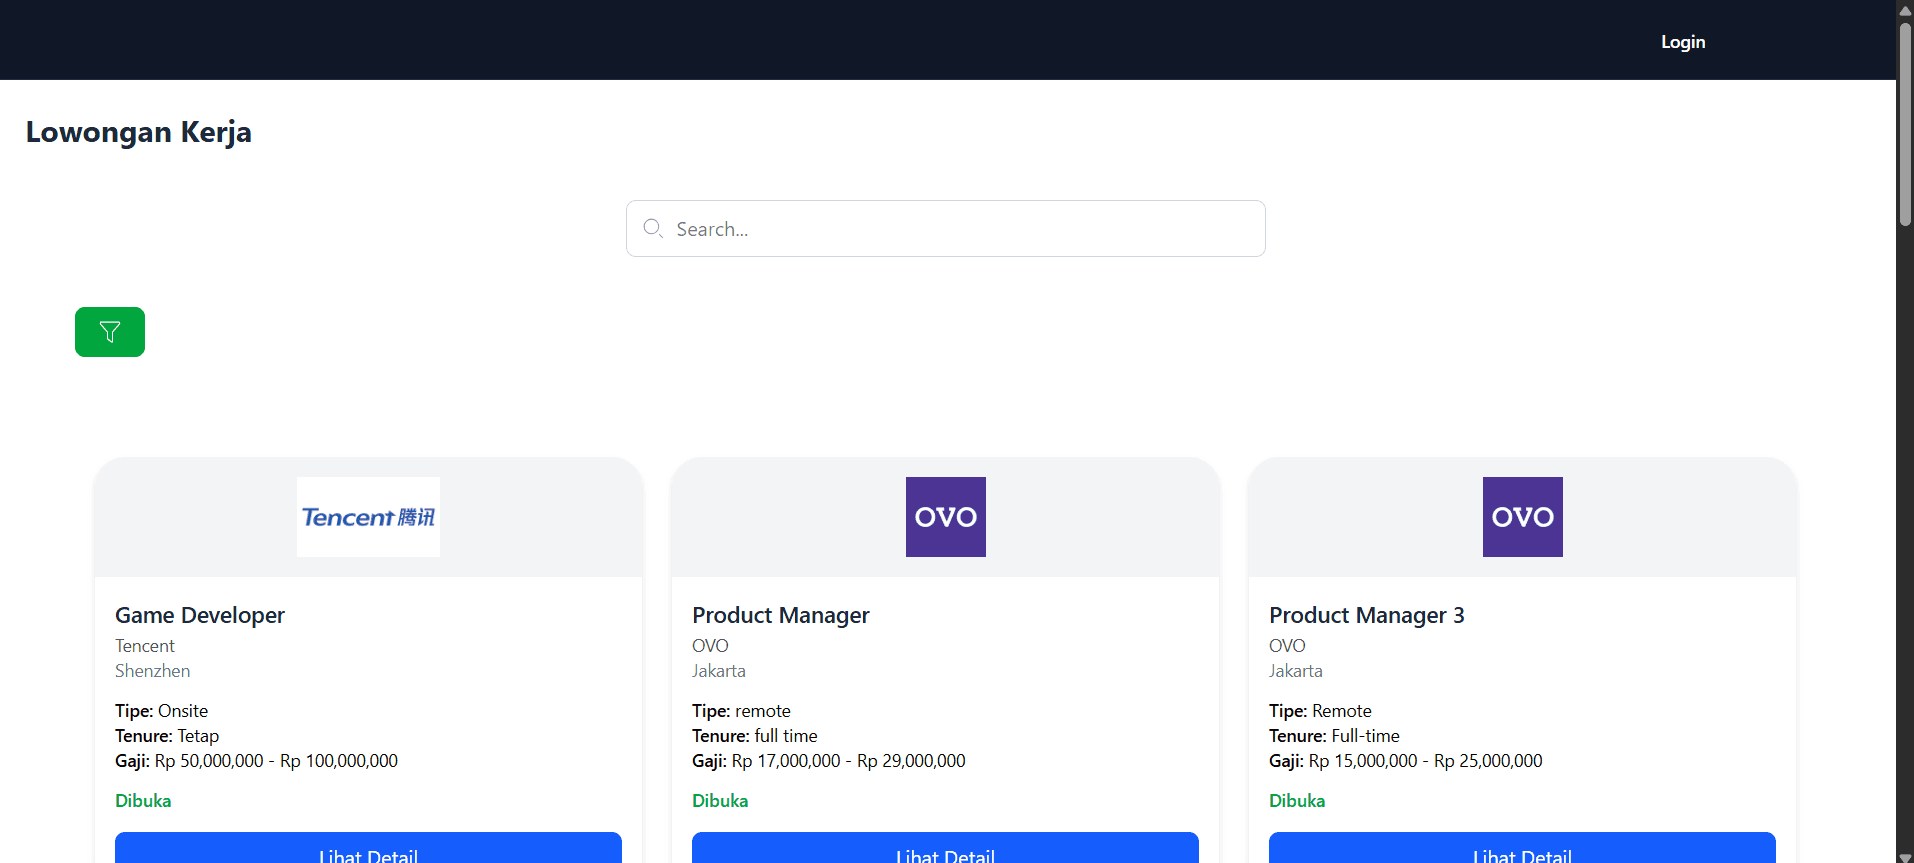Open the Login link
The image size is (1914, 863).
[1683, 42]
